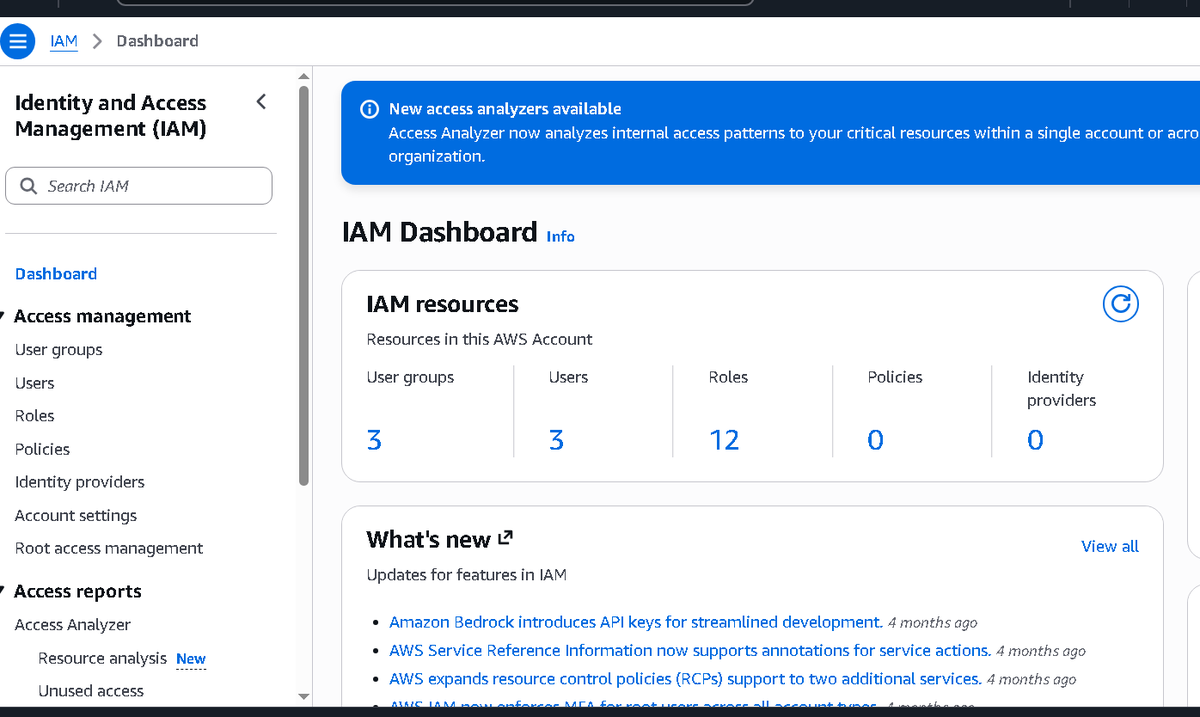Click the Roles count 12
The height and width of the screenshot is (717, 1200).
724,440
